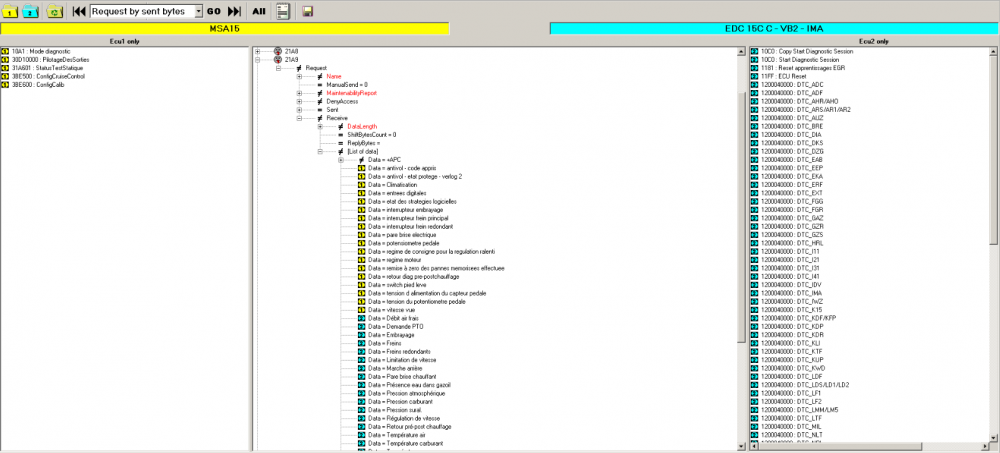Select Data = antivol - code appris row
The height and width of the screenshot is (453, 1000).
(402, 168)
